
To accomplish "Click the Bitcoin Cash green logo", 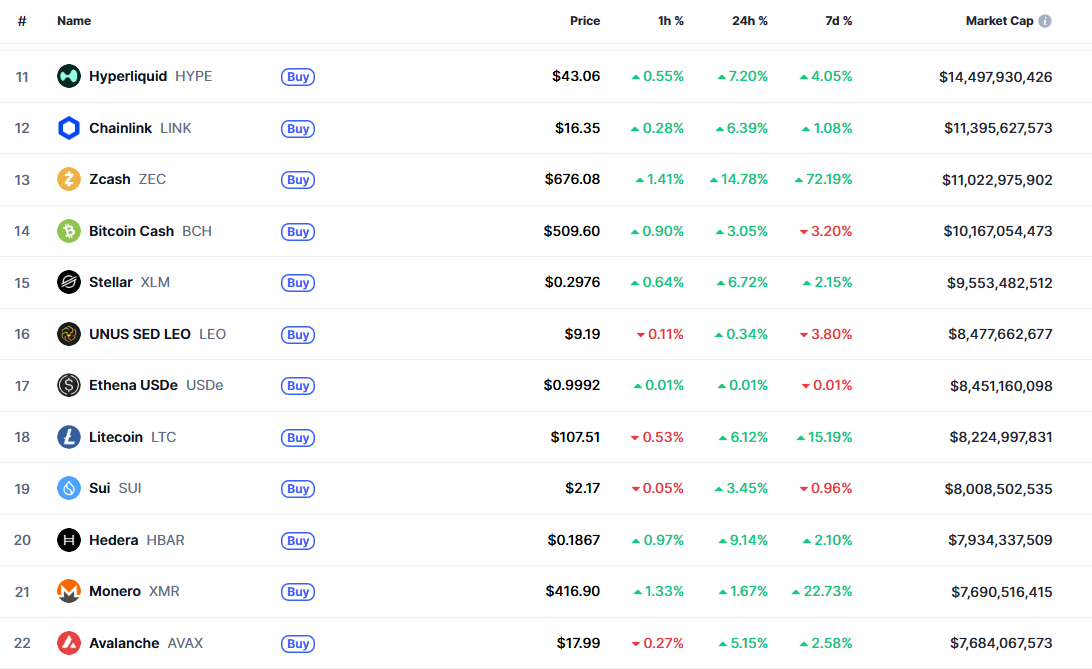I will tap(69, 231).
